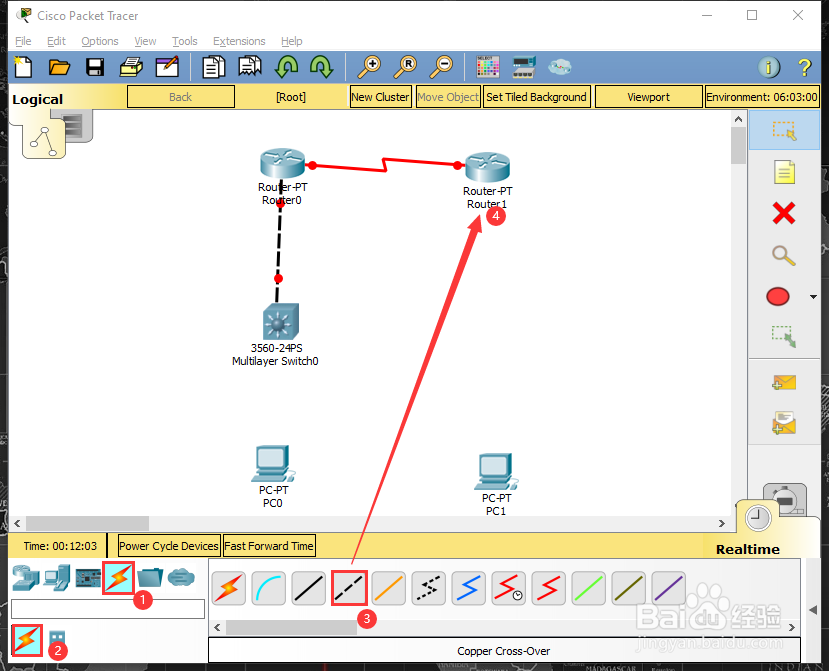
Task: Click the New file icon
Action: click(23, 67)
